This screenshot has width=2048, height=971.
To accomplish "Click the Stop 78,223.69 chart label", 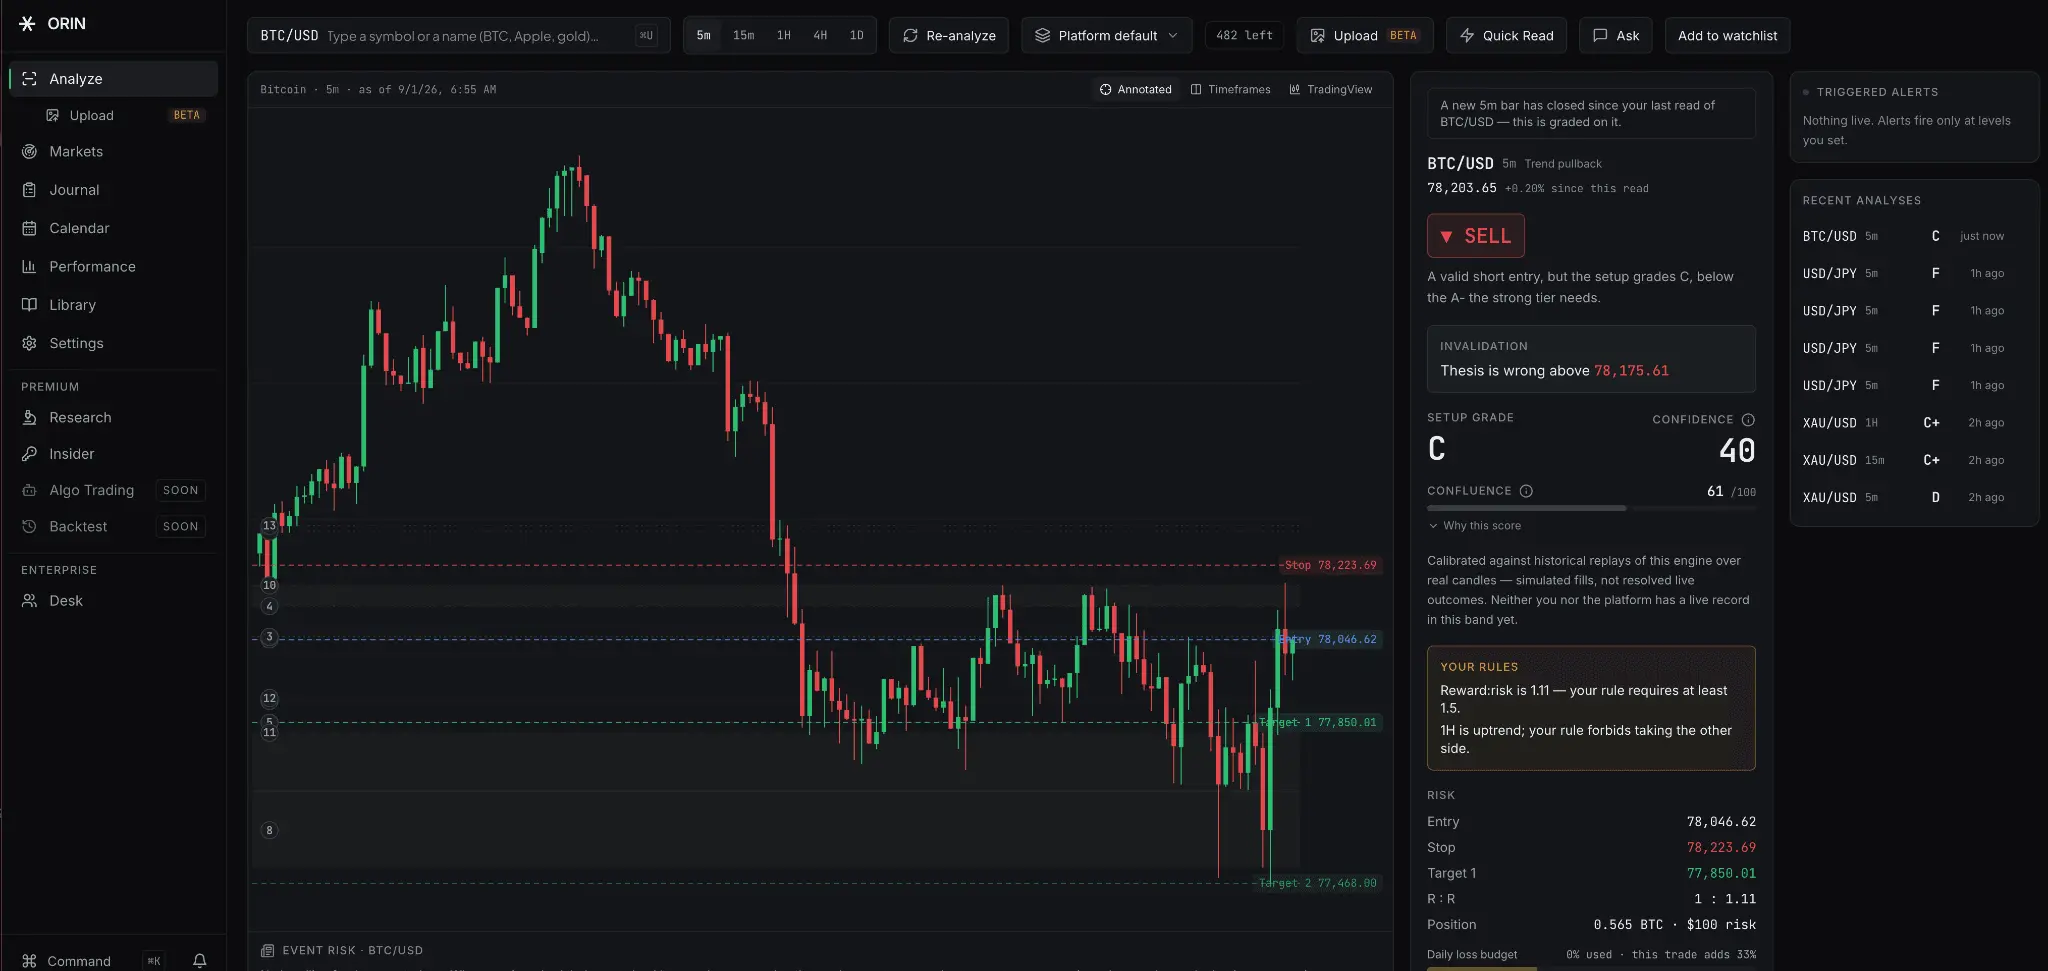I will 1331,565.
